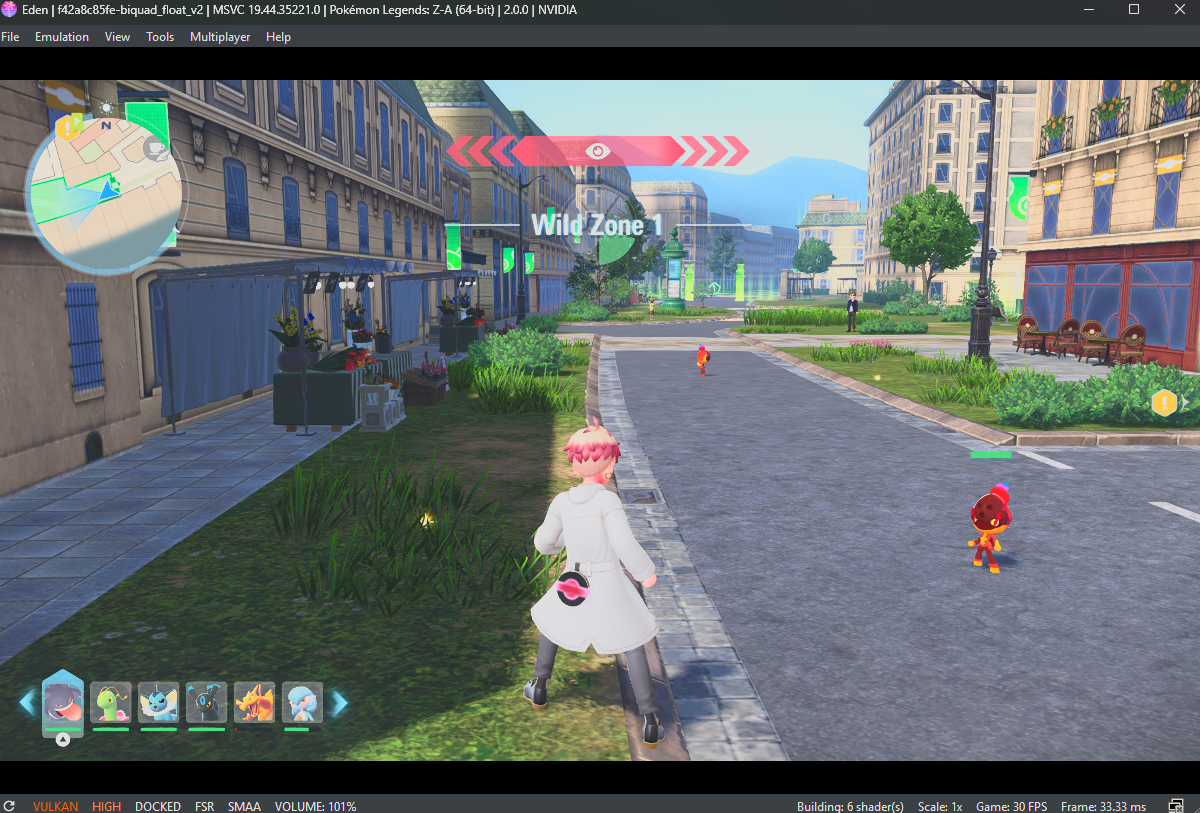Click the VOLUME: 101% indicator
Screen dimensions: 1200x813
[316, 806]
